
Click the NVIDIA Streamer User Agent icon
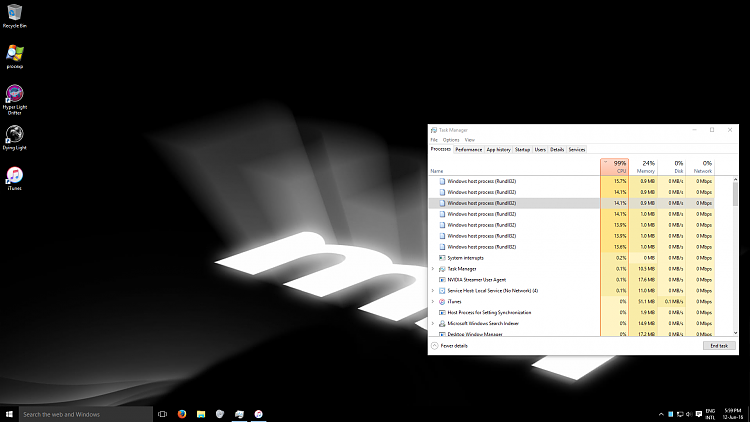(x=442, y=280)
